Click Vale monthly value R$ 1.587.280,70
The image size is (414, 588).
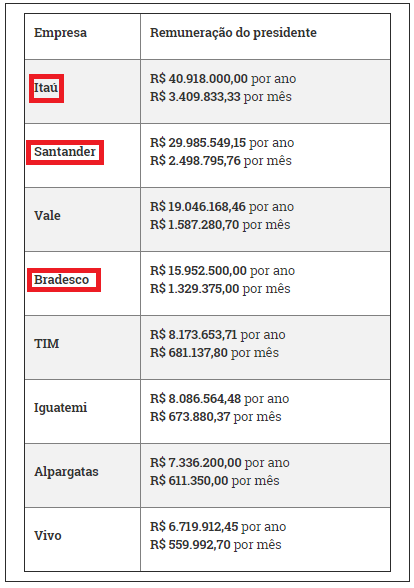(195, 225)
